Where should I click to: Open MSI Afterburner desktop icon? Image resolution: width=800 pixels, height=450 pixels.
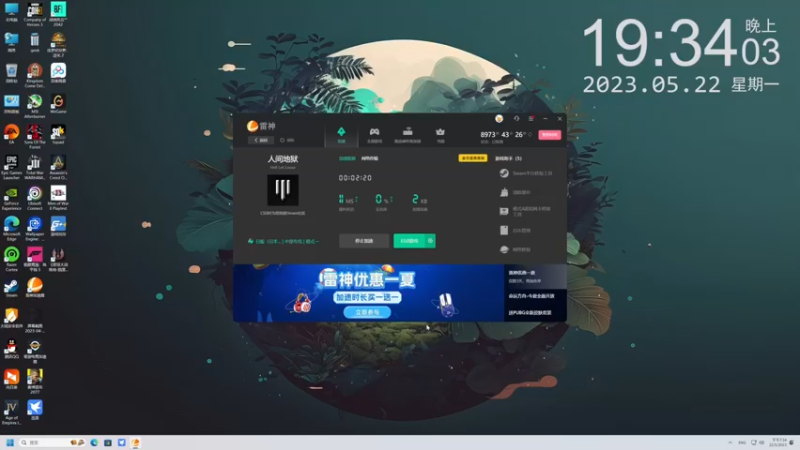click(35, 106)
